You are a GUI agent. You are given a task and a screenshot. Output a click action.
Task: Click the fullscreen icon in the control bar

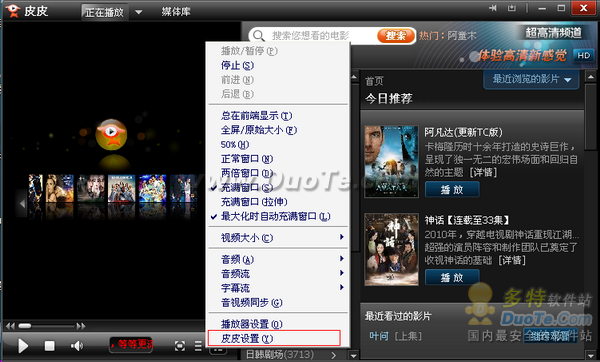click(180, 346)
